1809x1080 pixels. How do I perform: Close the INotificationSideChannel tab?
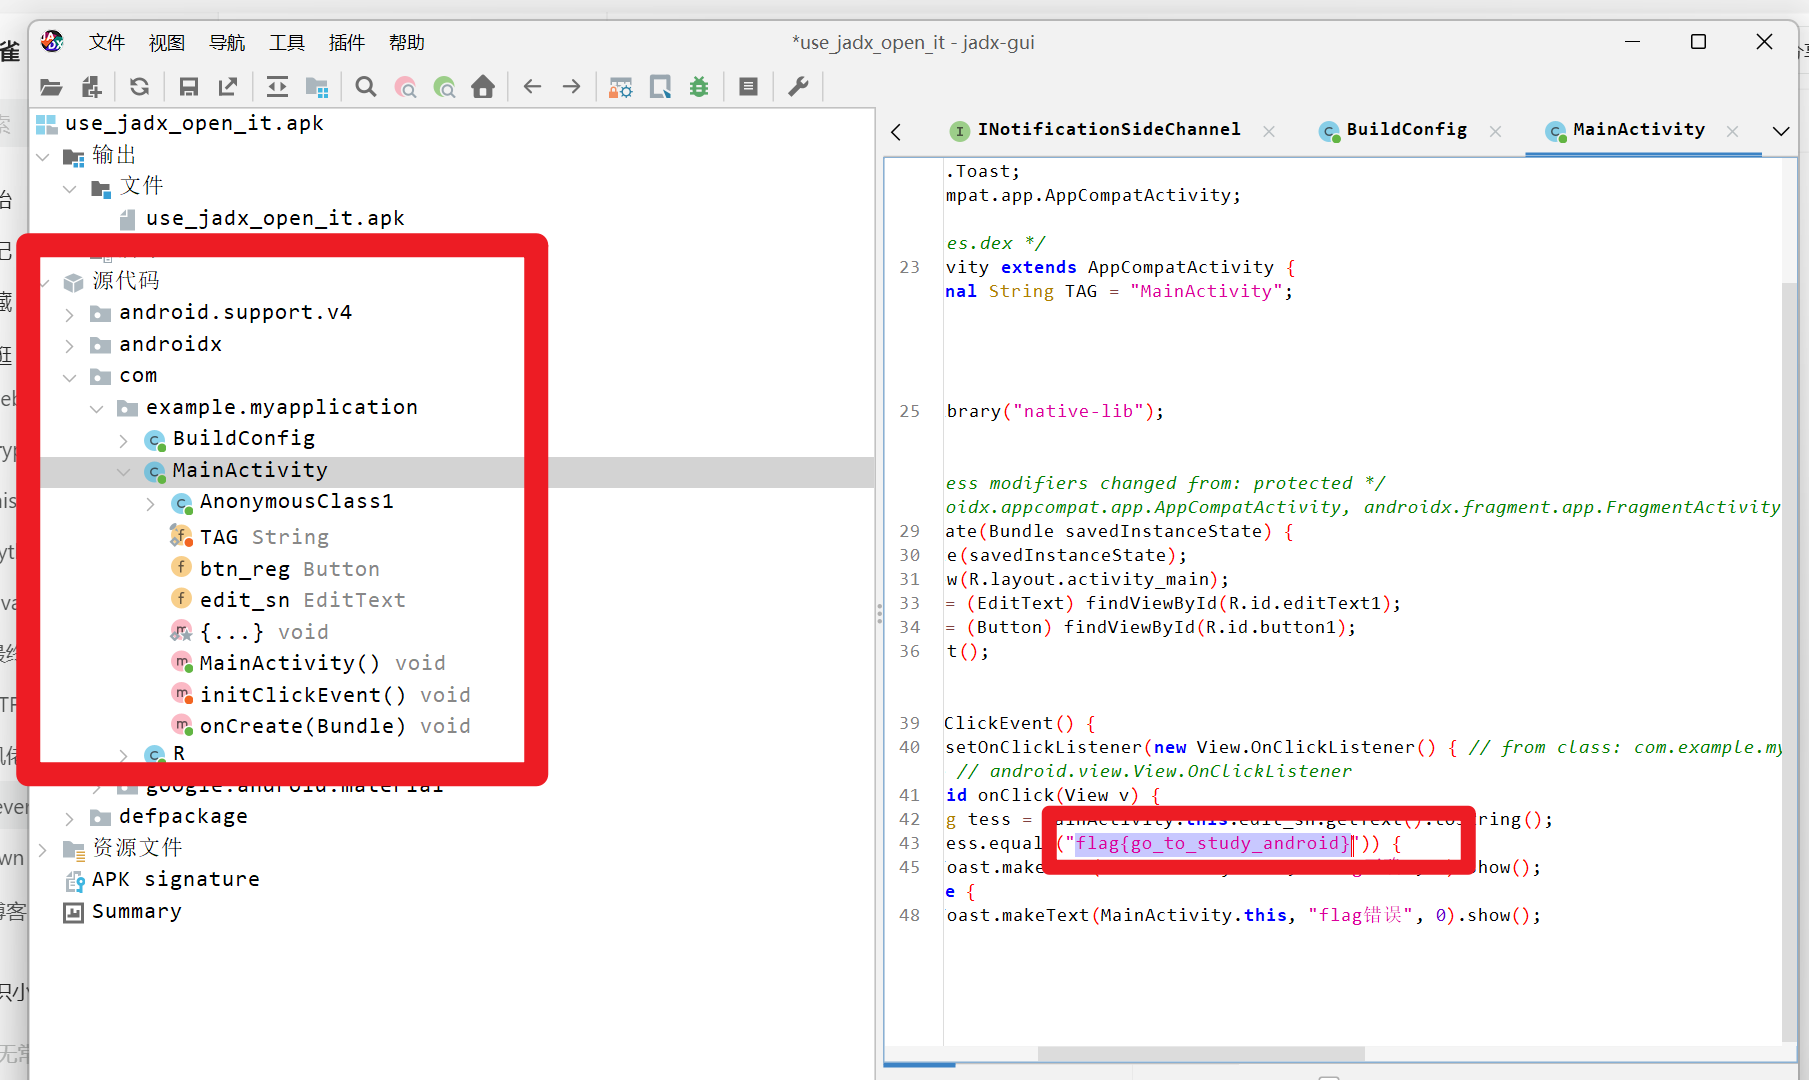1269,131
